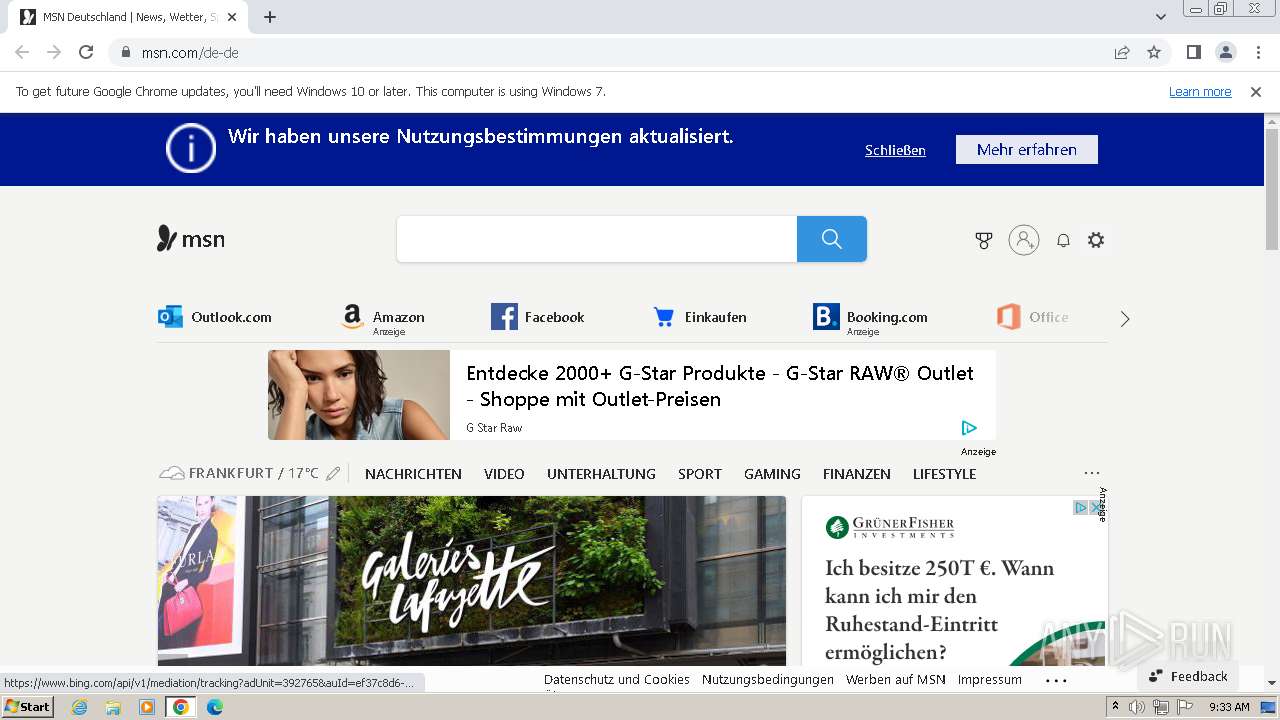Open the Facebook shortcut

pyautogui.click(x=538, y=317)
